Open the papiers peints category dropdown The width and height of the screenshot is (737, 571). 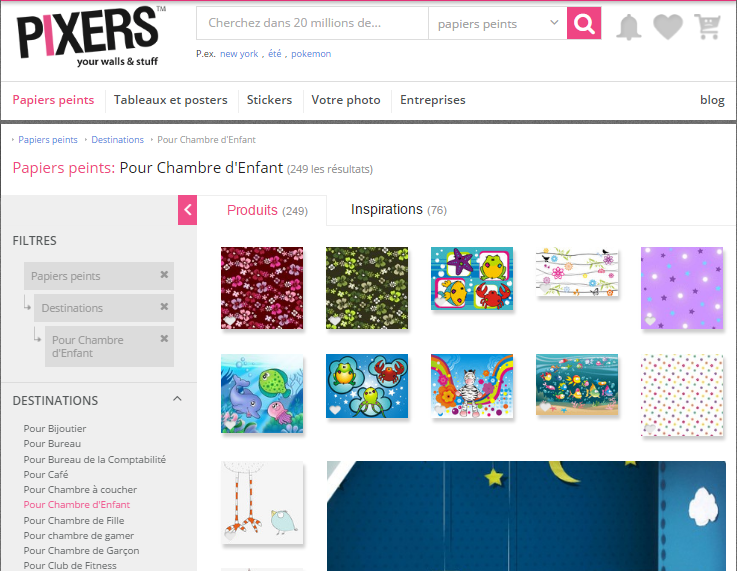pos(497,23)
